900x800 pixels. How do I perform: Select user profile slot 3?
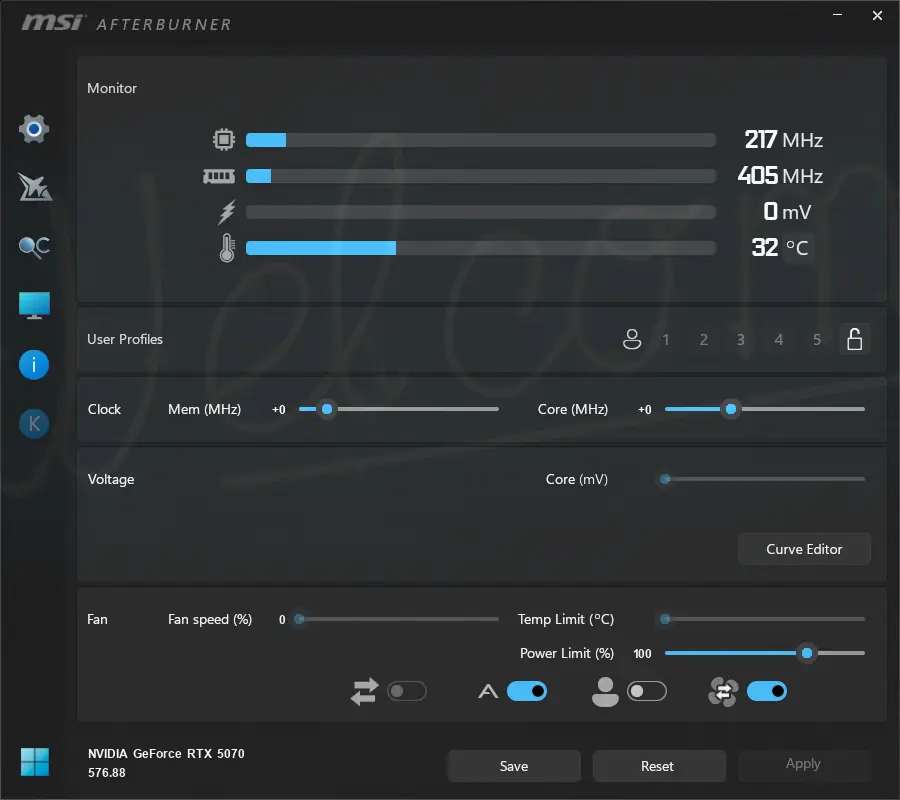coord(740,340)
